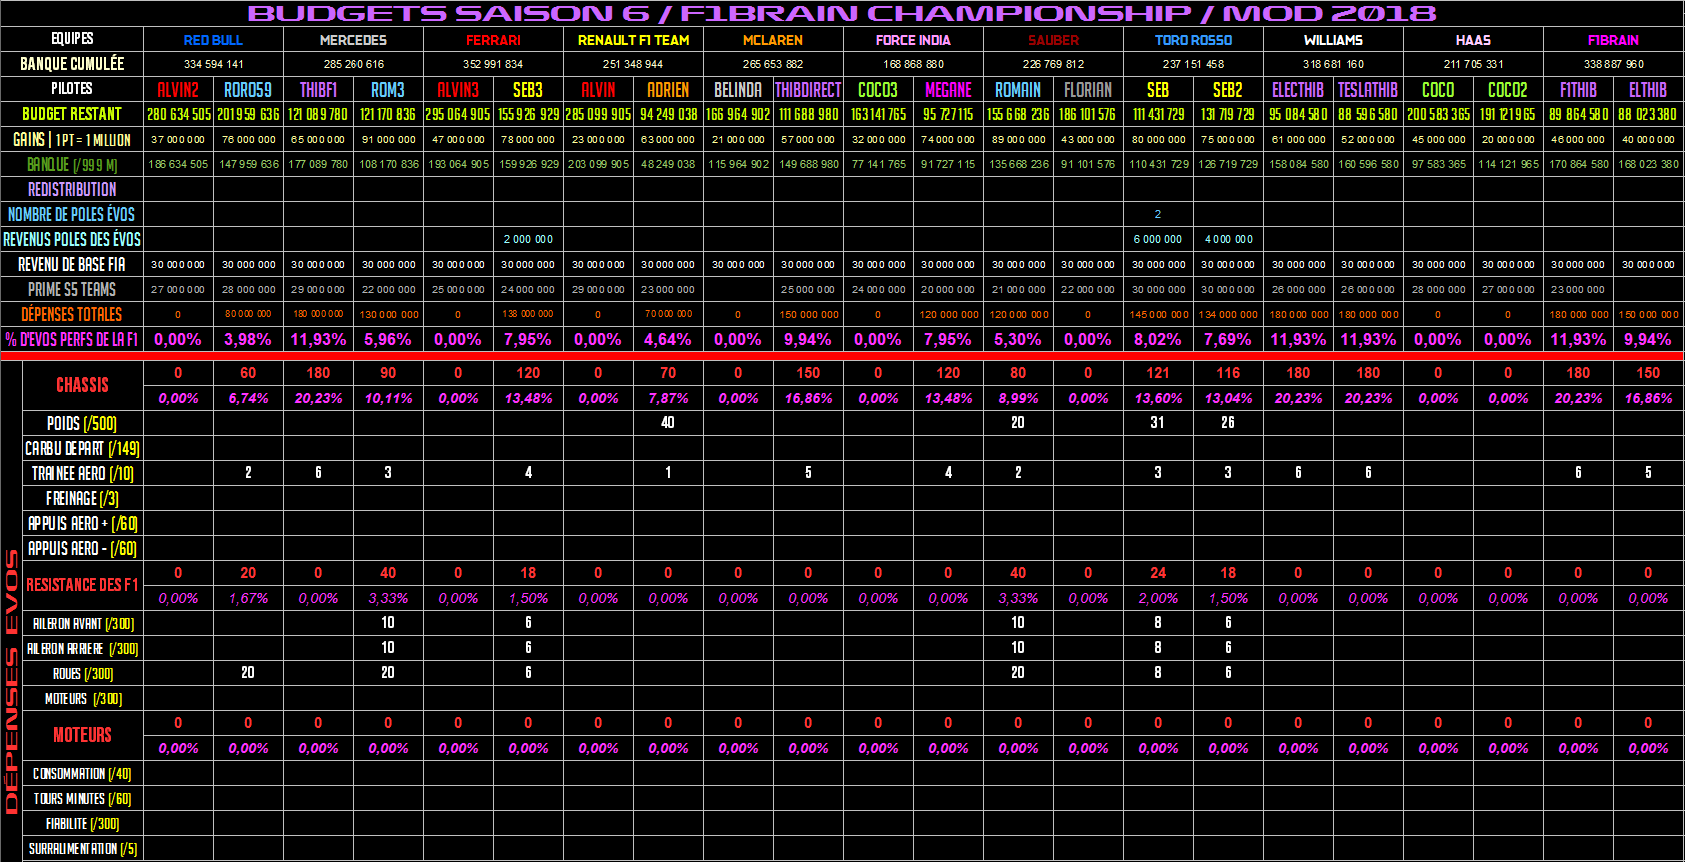1685x862 pixels.
Task: Select the CHASSIS section header
Action: click(82, 385)
